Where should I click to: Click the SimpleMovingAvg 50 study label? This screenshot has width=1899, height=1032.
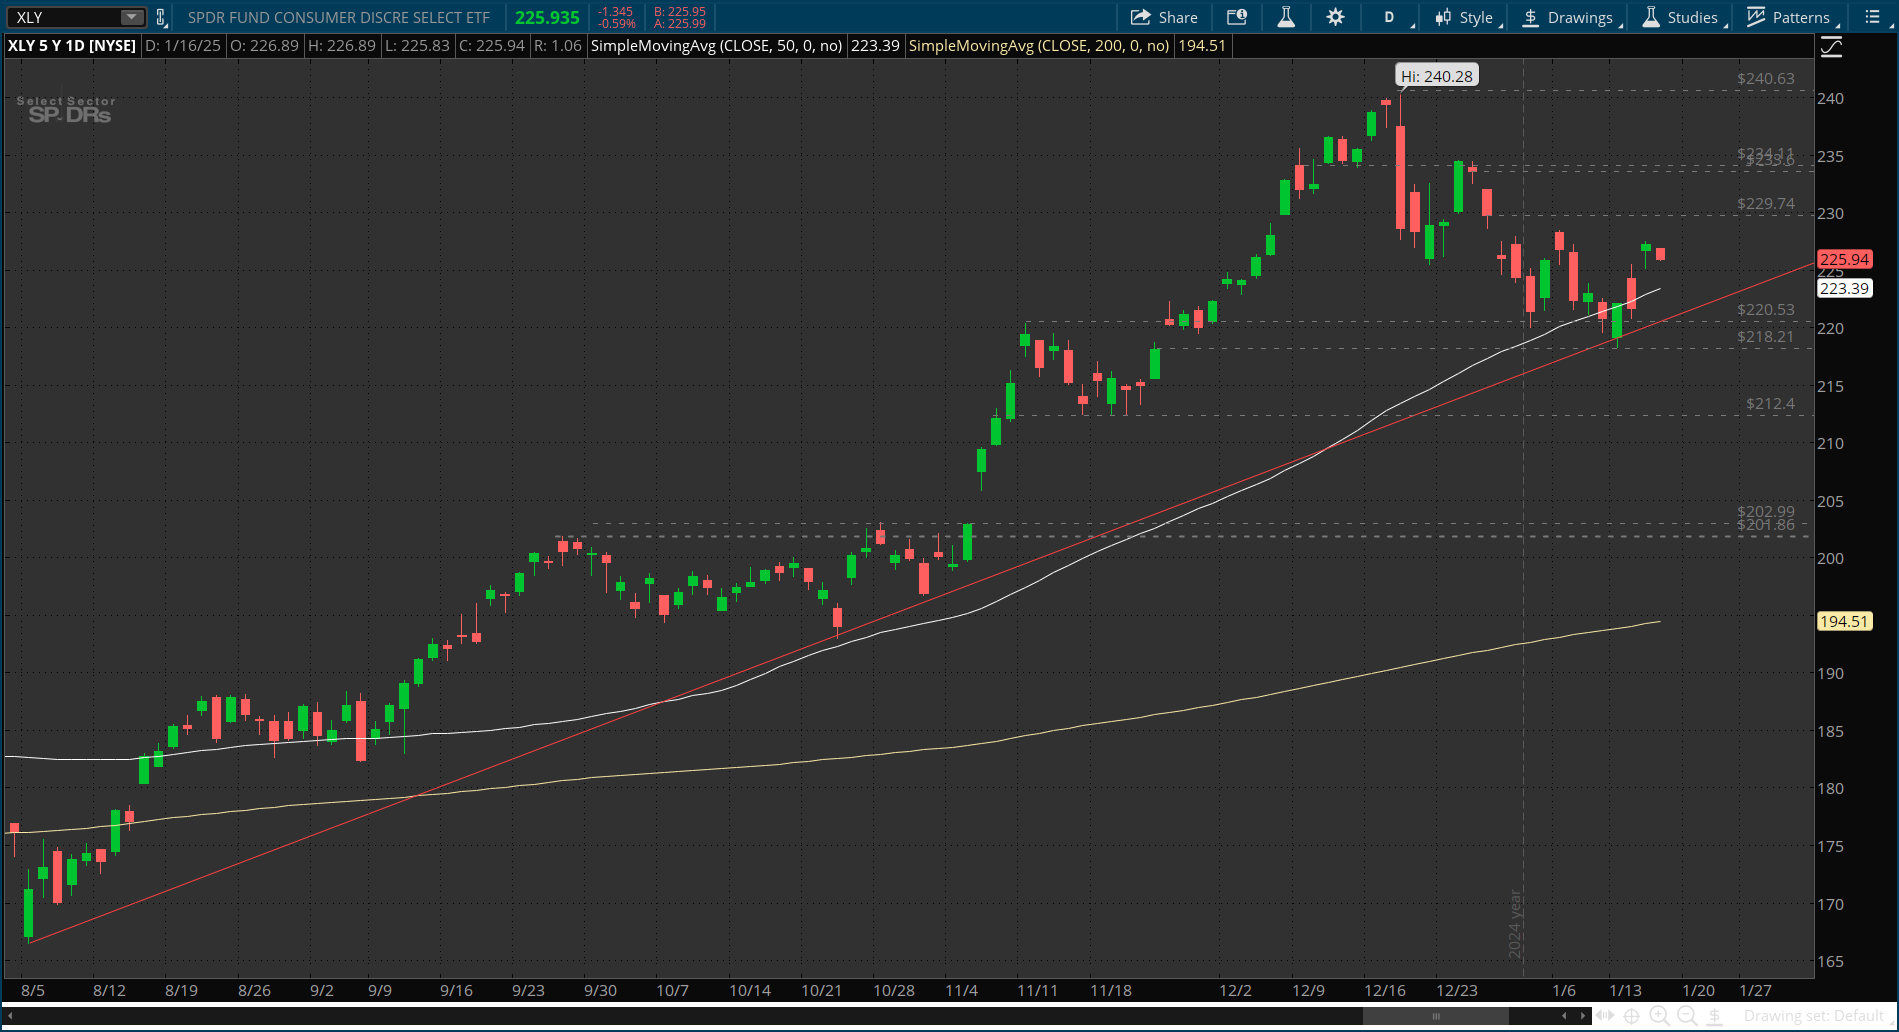716,46
